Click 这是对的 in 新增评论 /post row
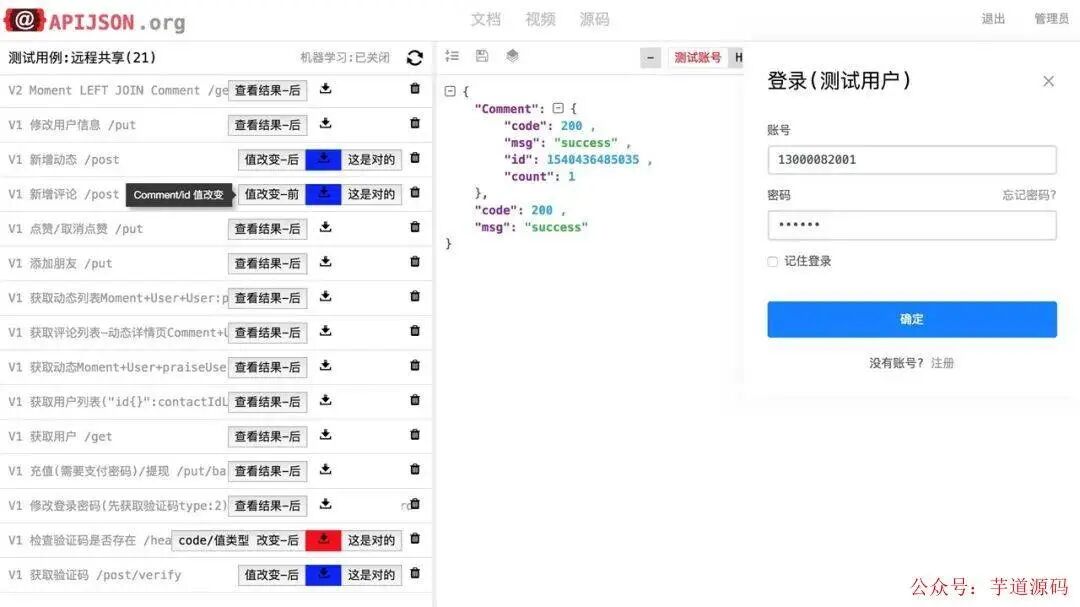The width and height of the screenshot is (1080, 607). click(371, 194)
